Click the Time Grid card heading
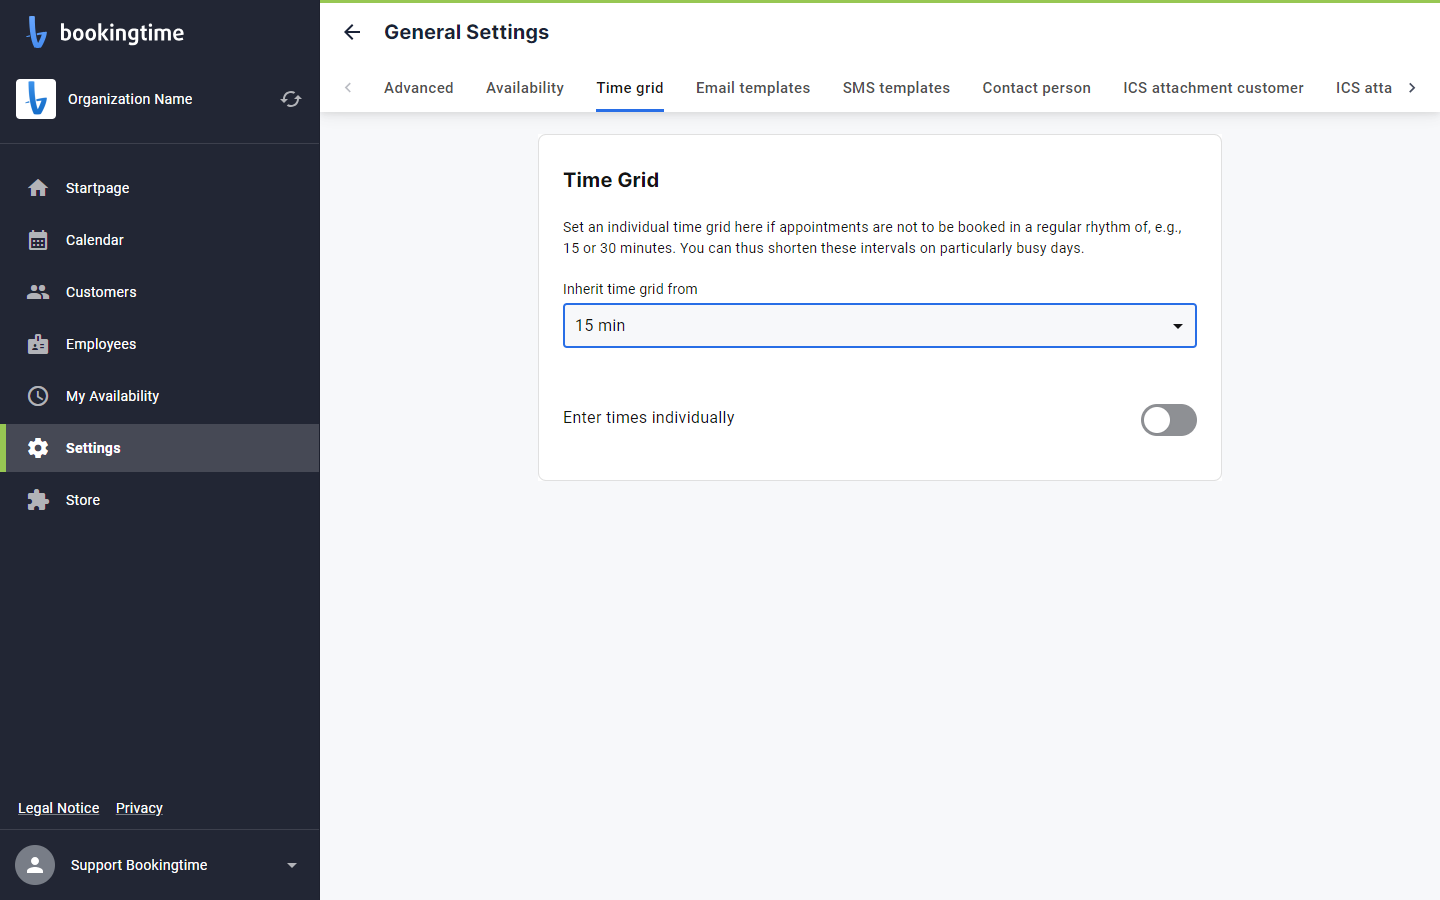 tap(611, 180)
